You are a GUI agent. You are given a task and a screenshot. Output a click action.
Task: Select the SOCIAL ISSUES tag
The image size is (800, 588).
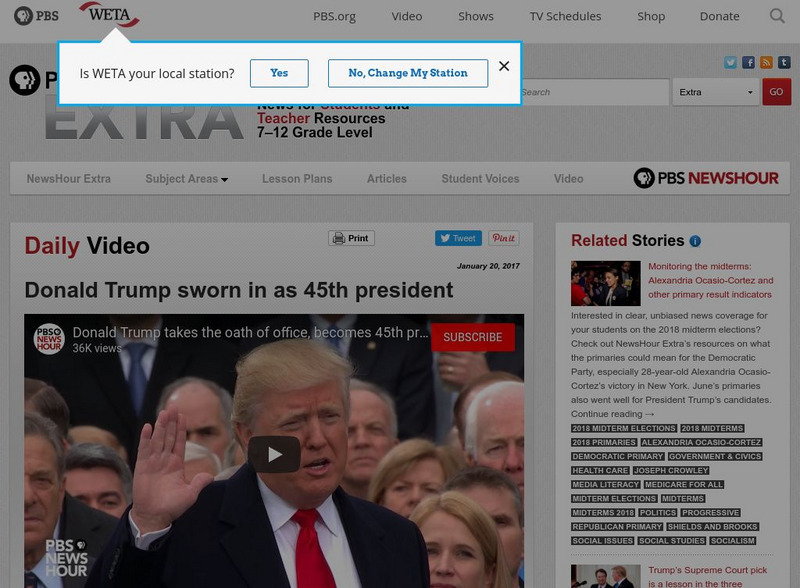603,541
